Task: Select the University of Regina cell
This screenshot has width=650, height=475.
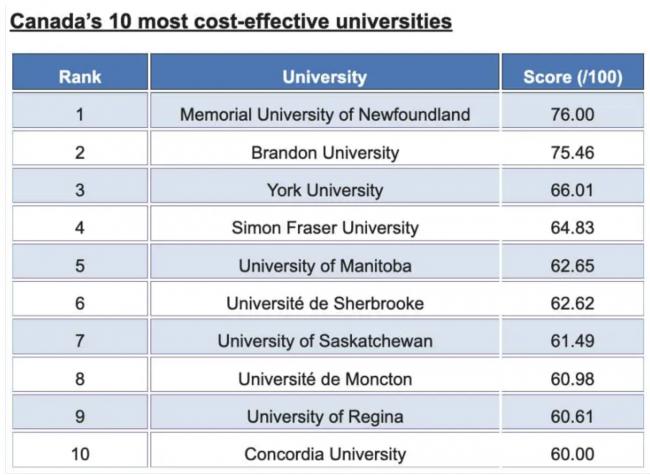Action: click(325, 416)
